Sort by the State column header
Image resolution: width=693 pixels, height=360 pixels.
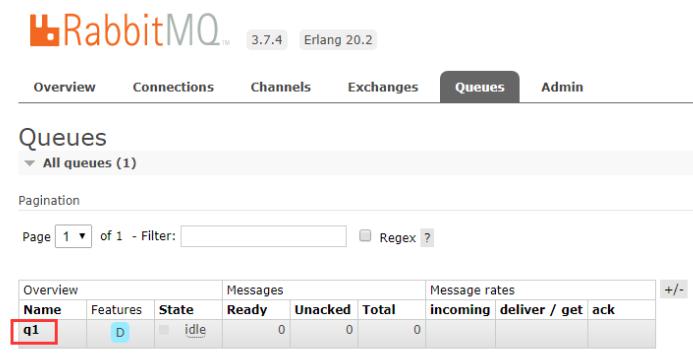pos(176,310)
